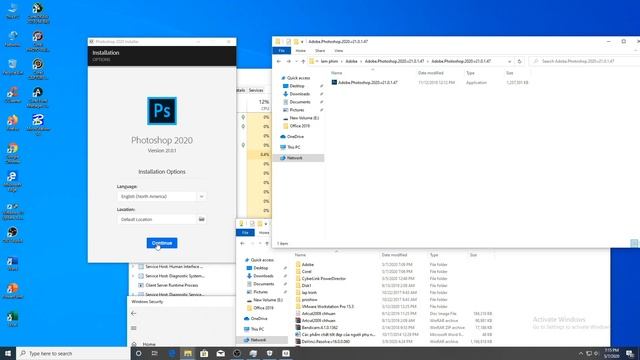Open Share tab in Adobe.Photoshop explorer window
Screen dimensions: 640x360
(x=320, y=51)
